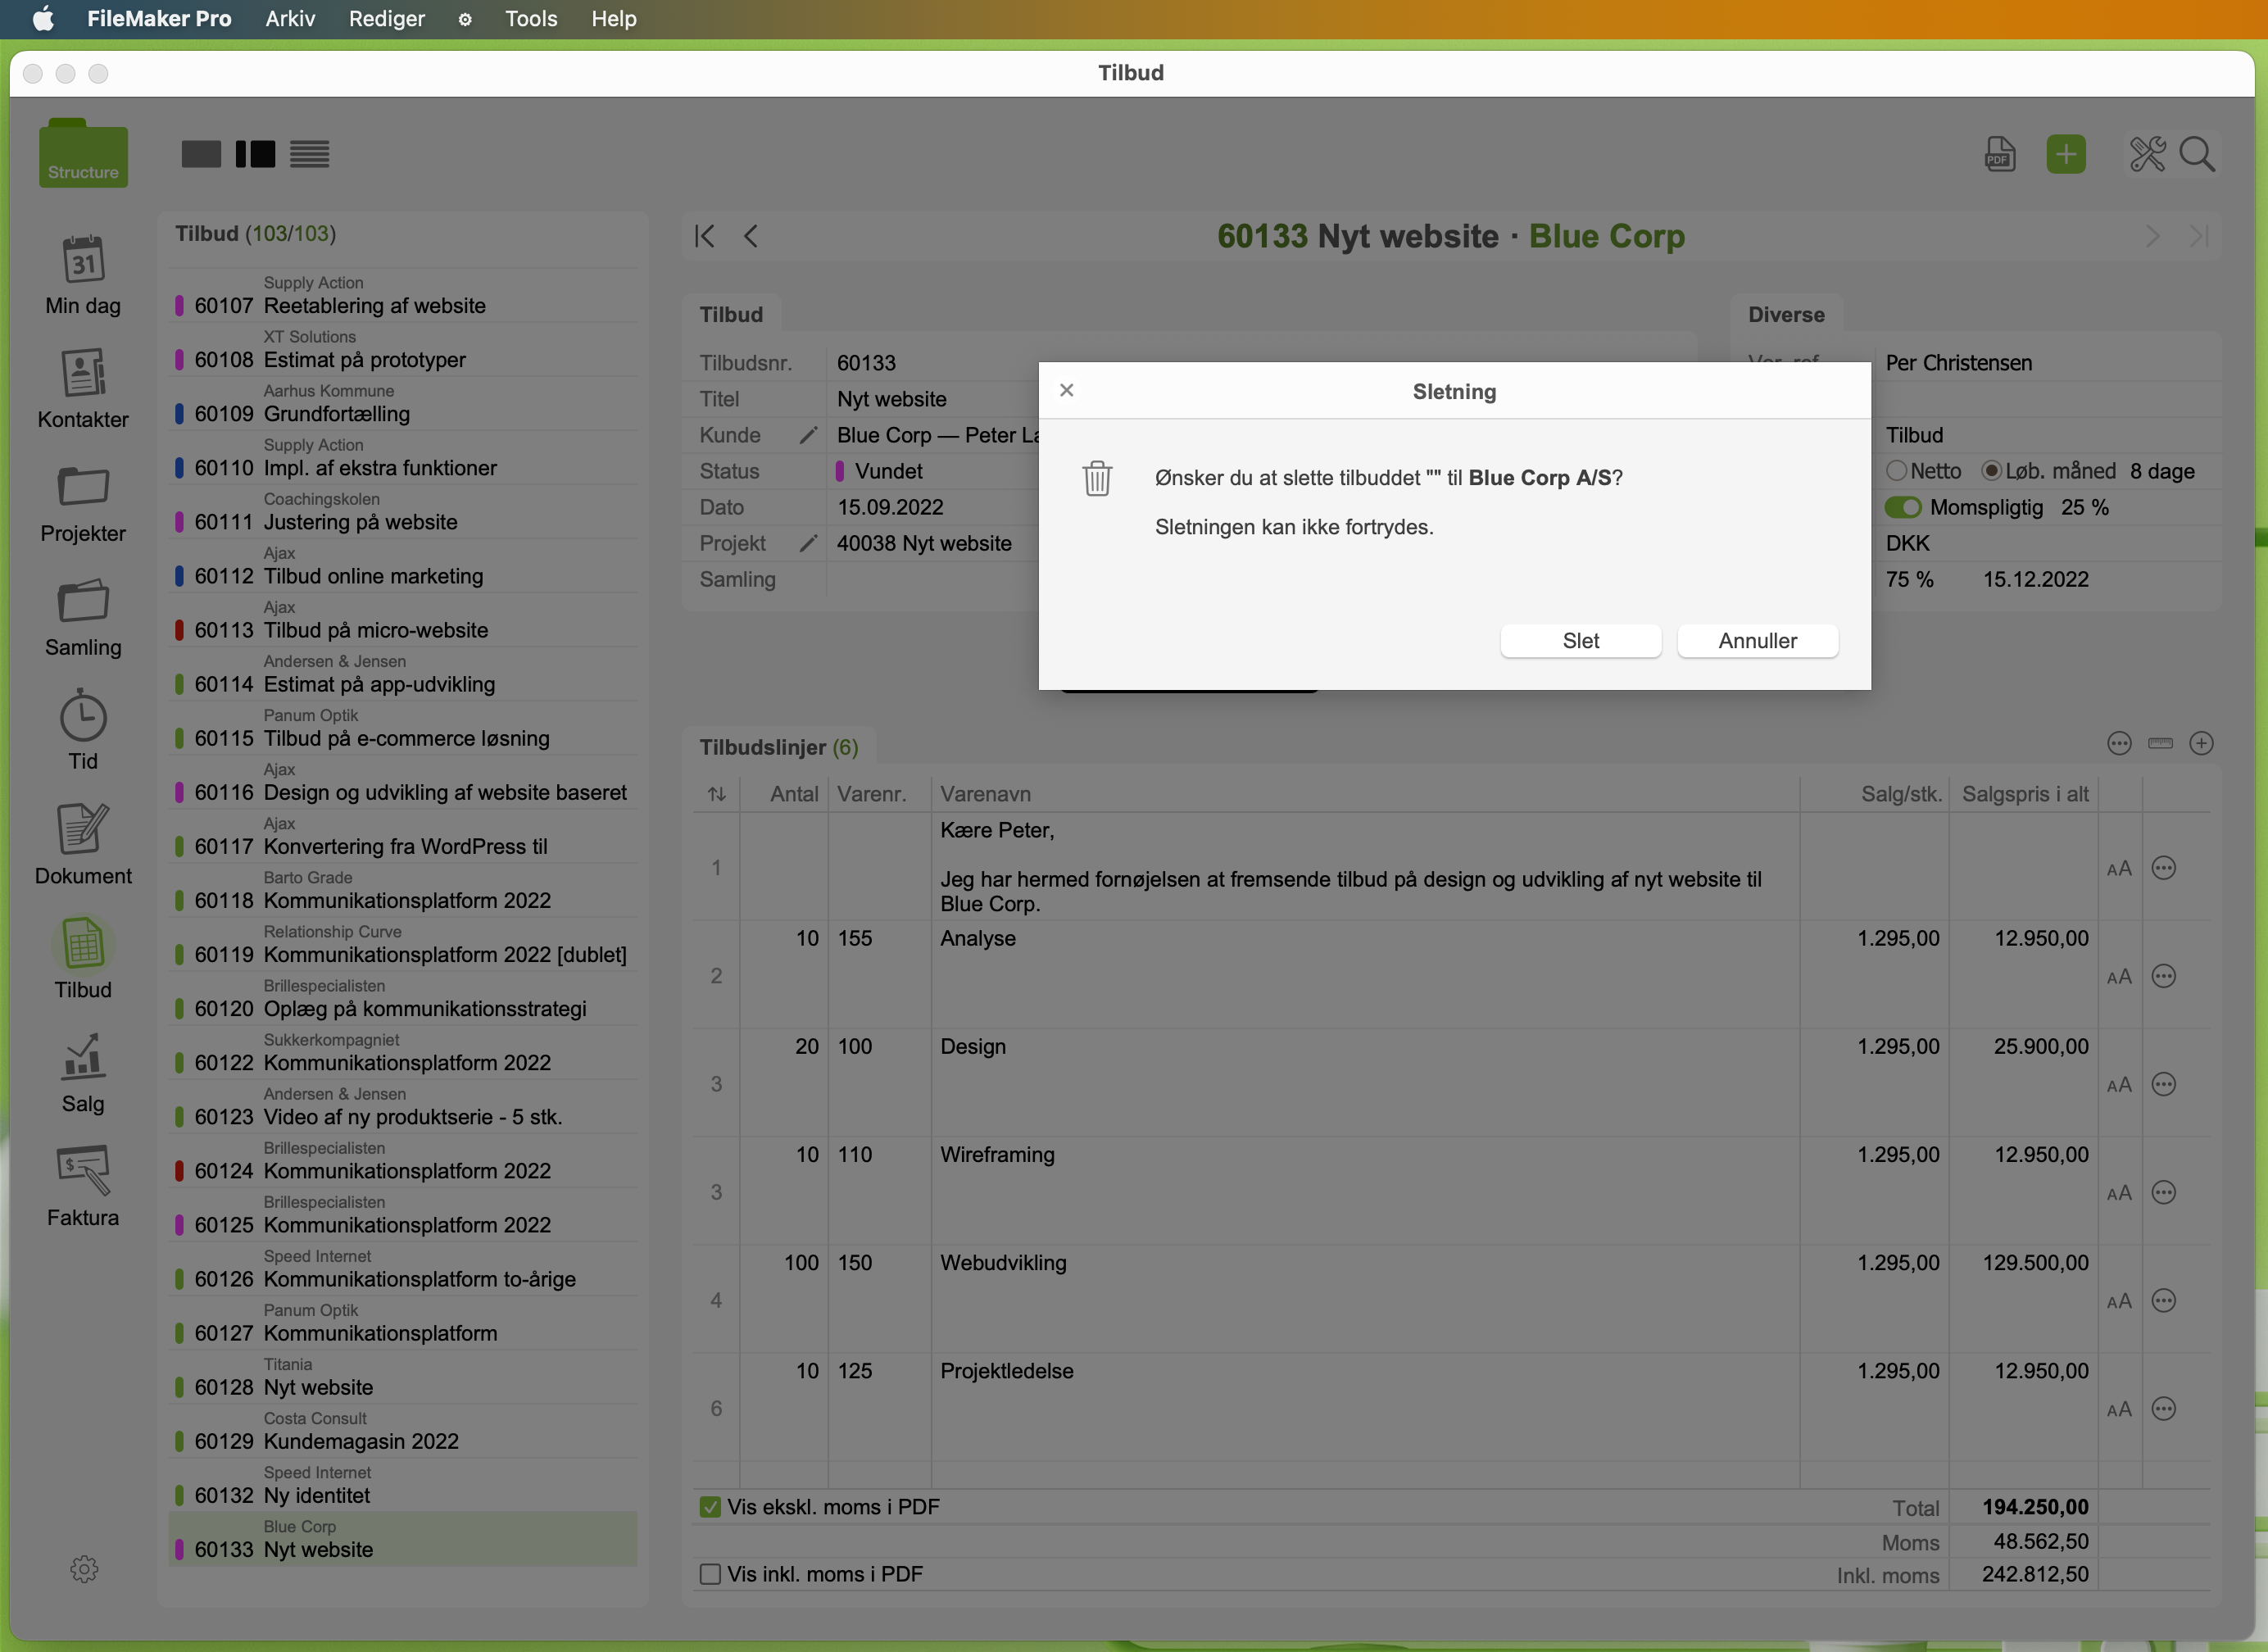
Task: Open options menu for Analyse line
Action: click(2164, 976)
